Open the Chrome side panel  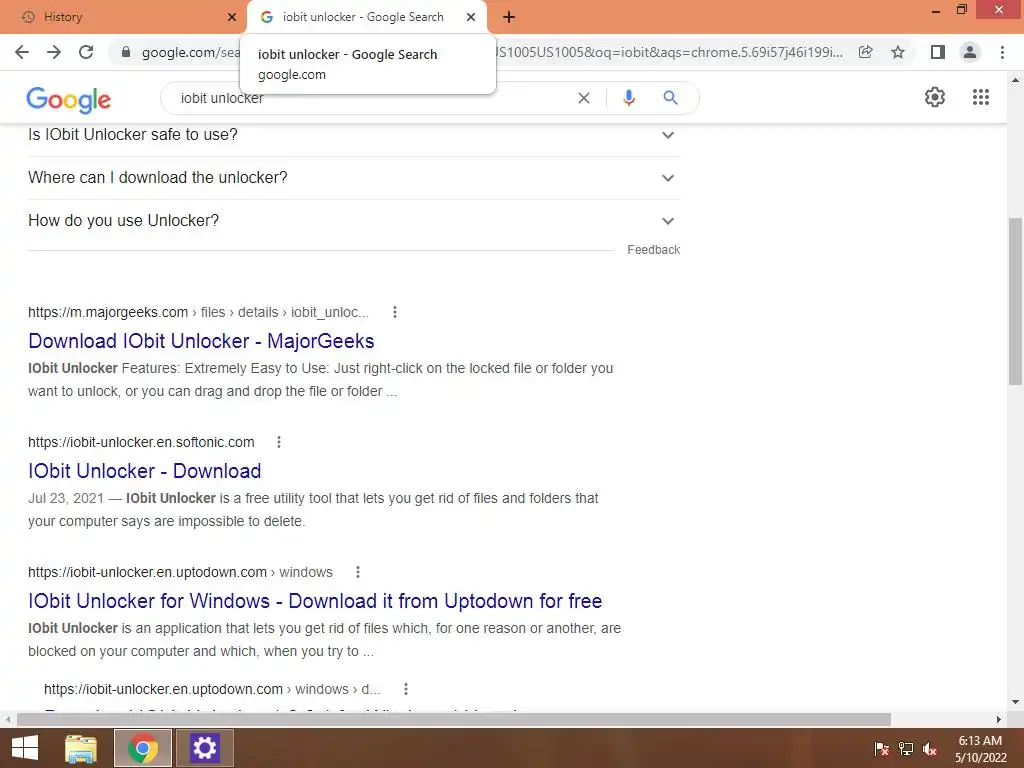938,52
